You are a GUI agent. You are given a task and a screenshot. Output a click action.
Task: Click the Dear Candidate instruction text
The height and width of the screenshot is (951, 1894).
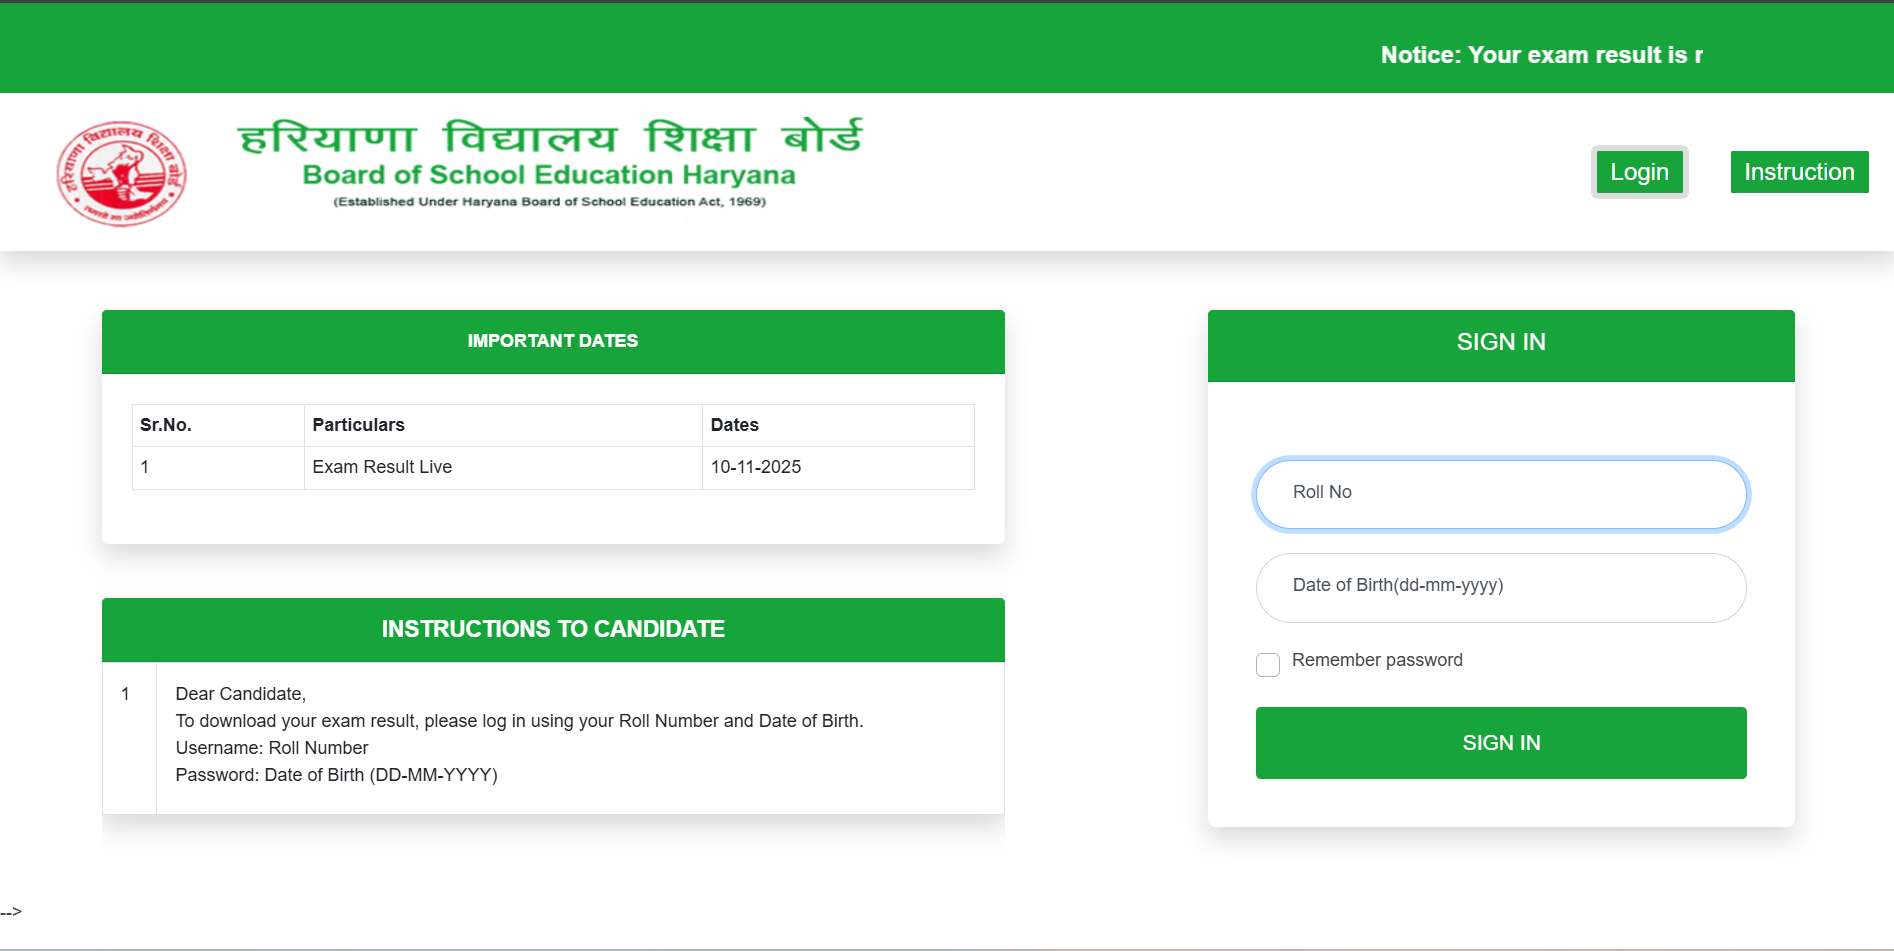click(241, 694)
